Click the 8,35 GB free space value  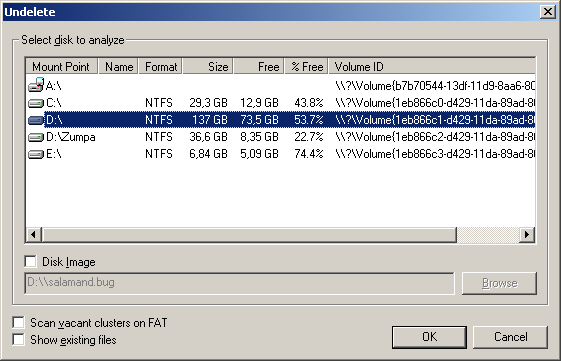point(259,137)
